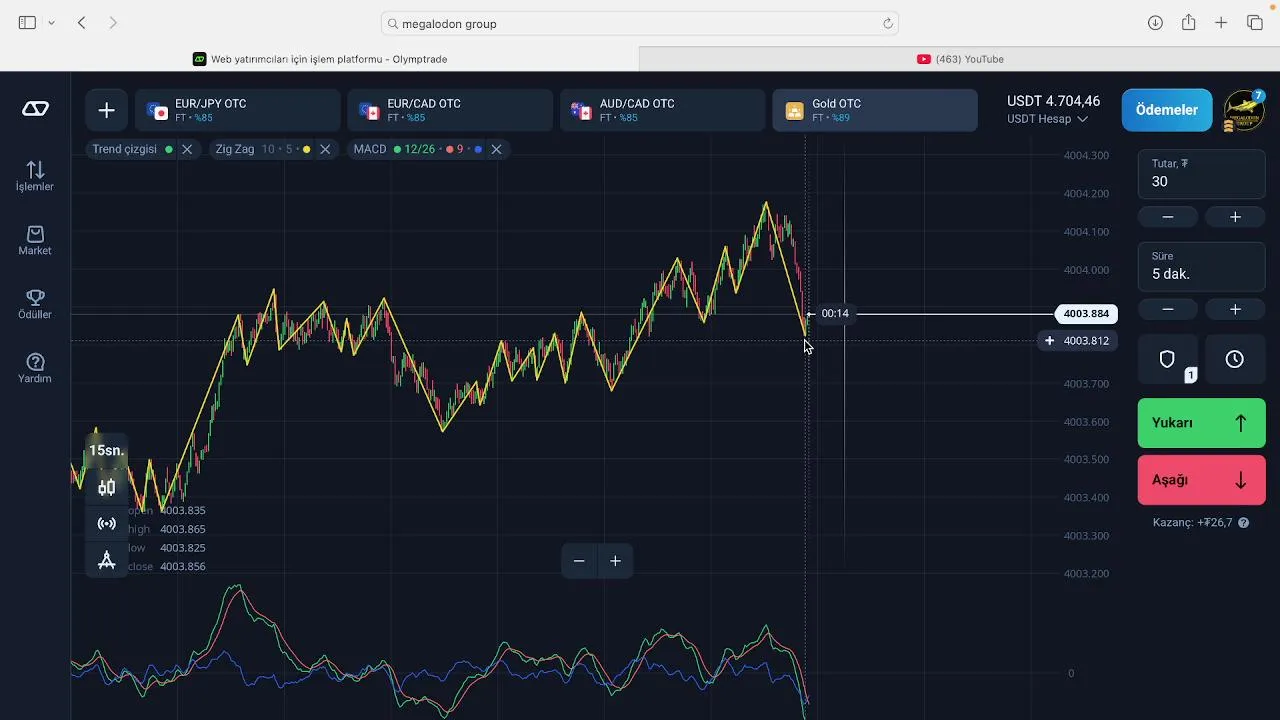This screenshot has height=720, width=1280.
Task: Place a Yukarı up trade
Action: point(1201,423)
